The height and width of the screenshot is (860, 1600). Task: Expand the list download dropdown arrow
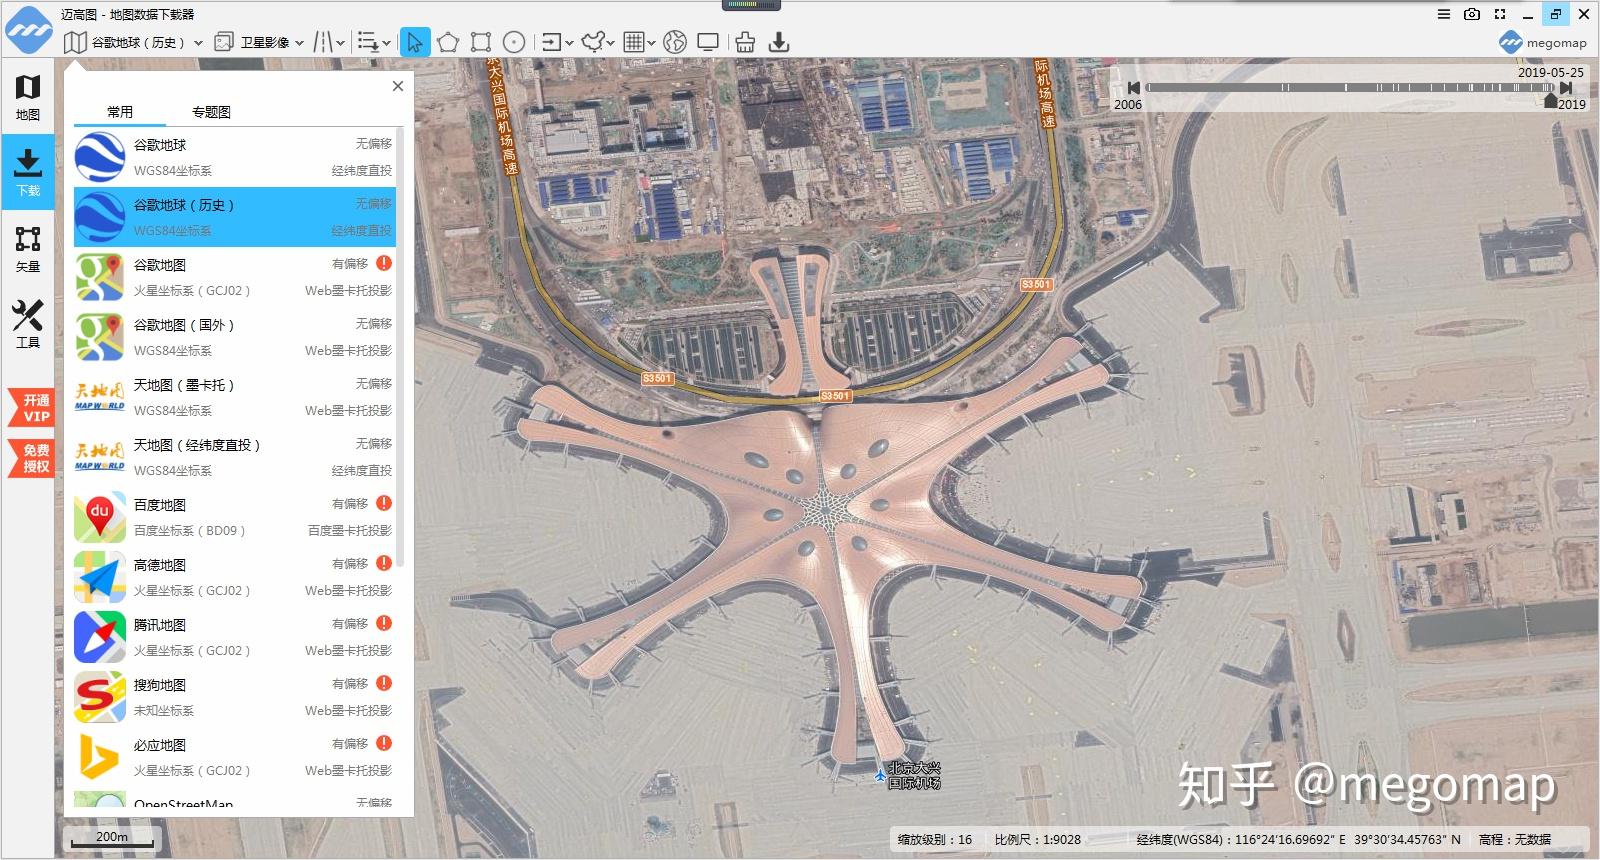coord(386,43)
